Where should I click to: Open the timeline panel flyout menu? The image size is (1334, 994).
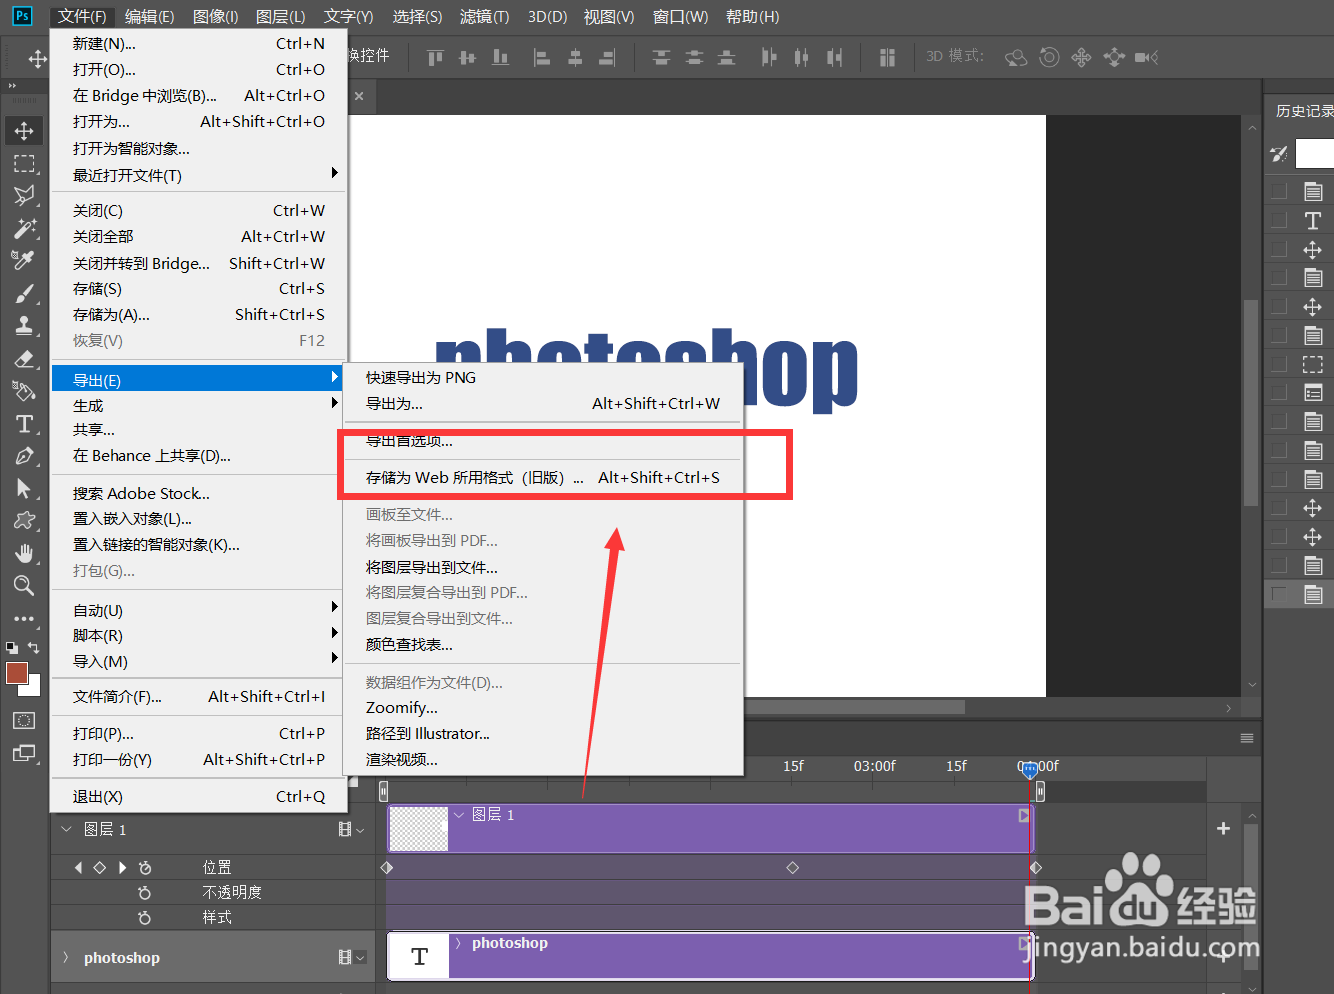[1247, 738]
